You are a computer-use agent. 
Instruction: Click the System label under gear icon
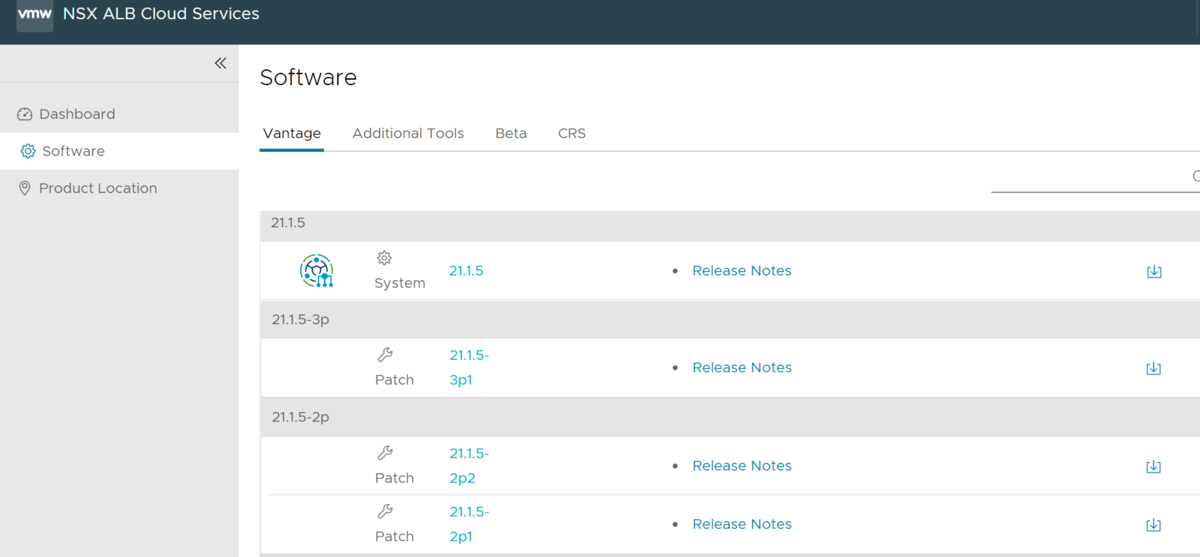(400, 283)
